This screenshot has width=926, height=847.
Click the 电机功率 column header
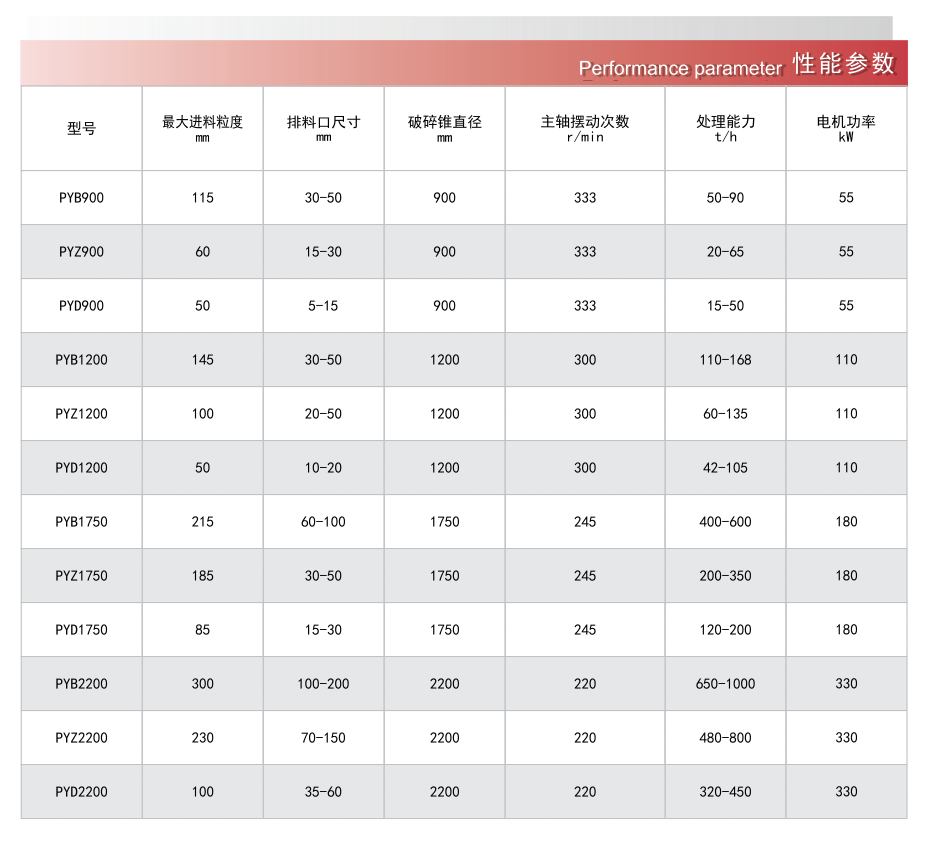pyautogui.click(x=846, y=123)
